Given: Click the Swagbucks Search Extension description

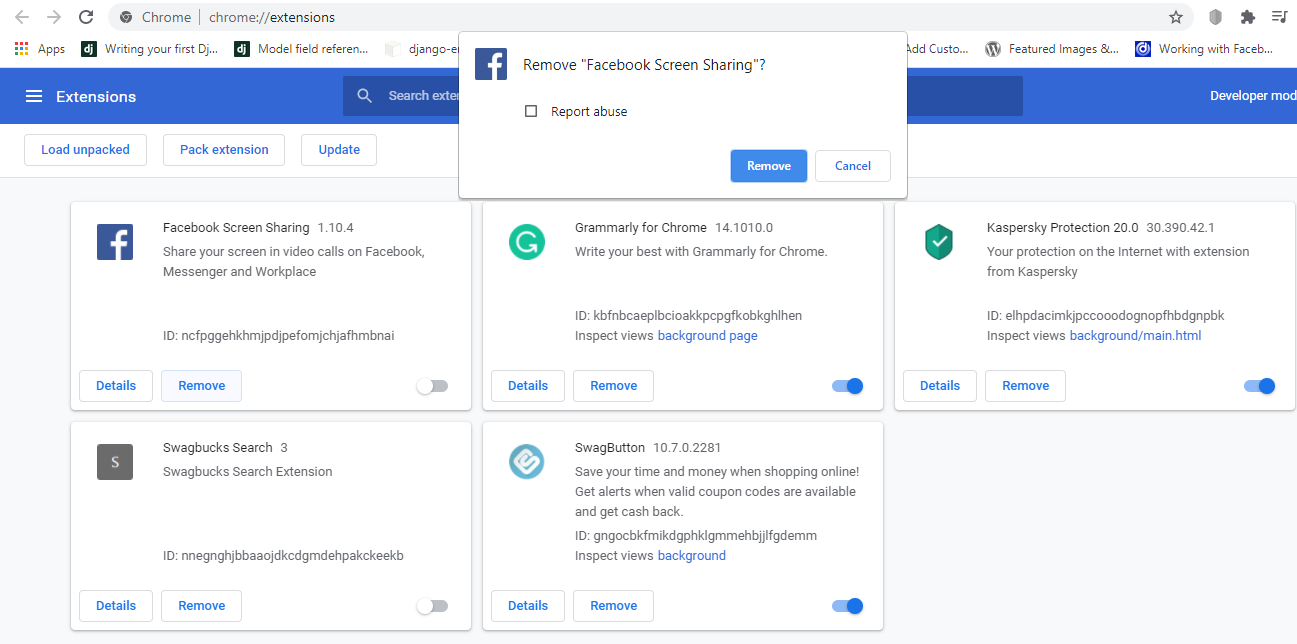Looking at the screenshot, I should click(248, 472).
